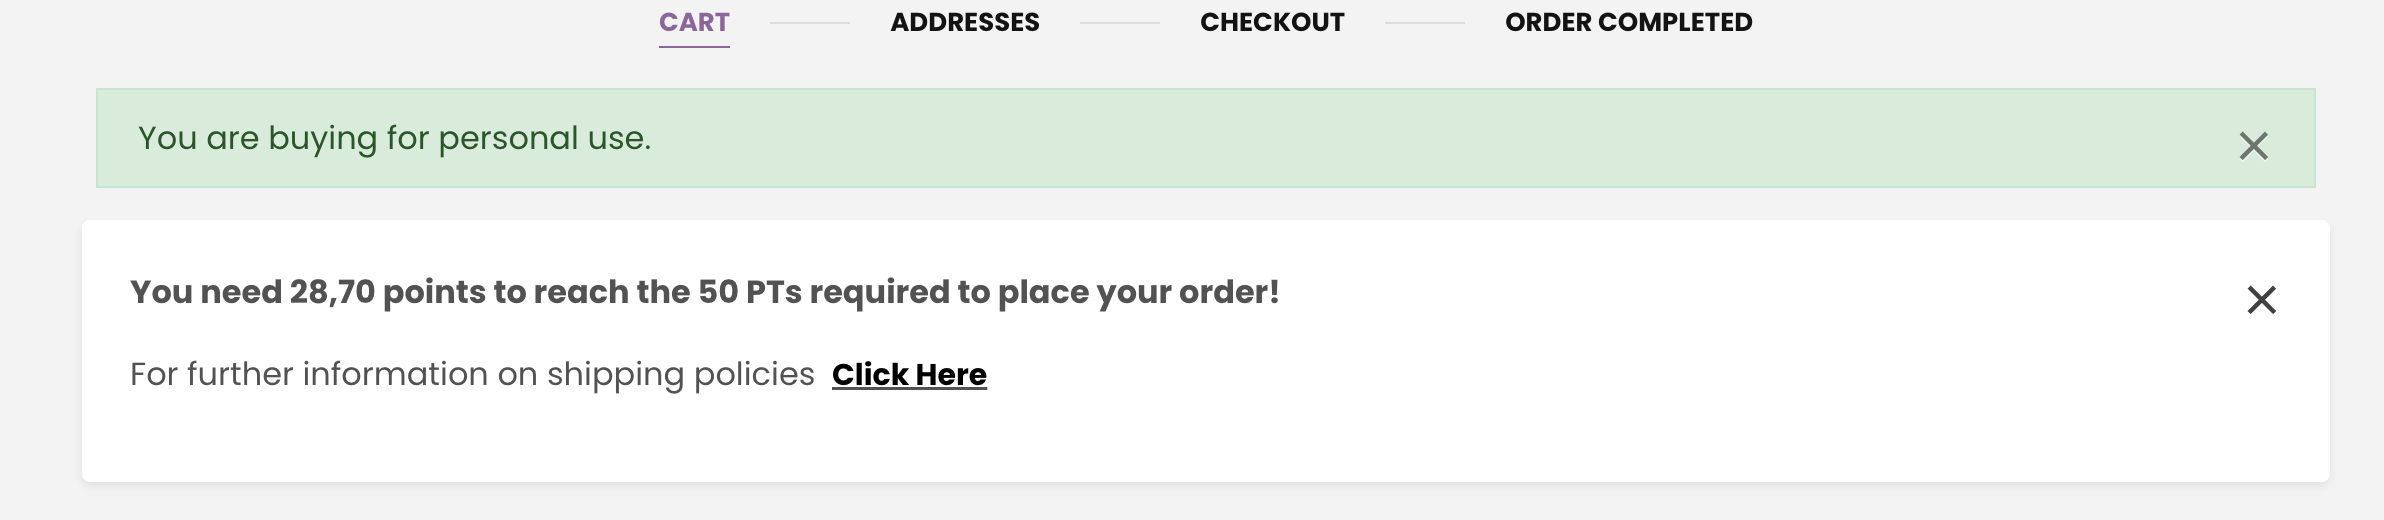This screenshot has height=520, width=2384.
Task: Open the CHECKOUT step
Action: [x=1272, y=22]
